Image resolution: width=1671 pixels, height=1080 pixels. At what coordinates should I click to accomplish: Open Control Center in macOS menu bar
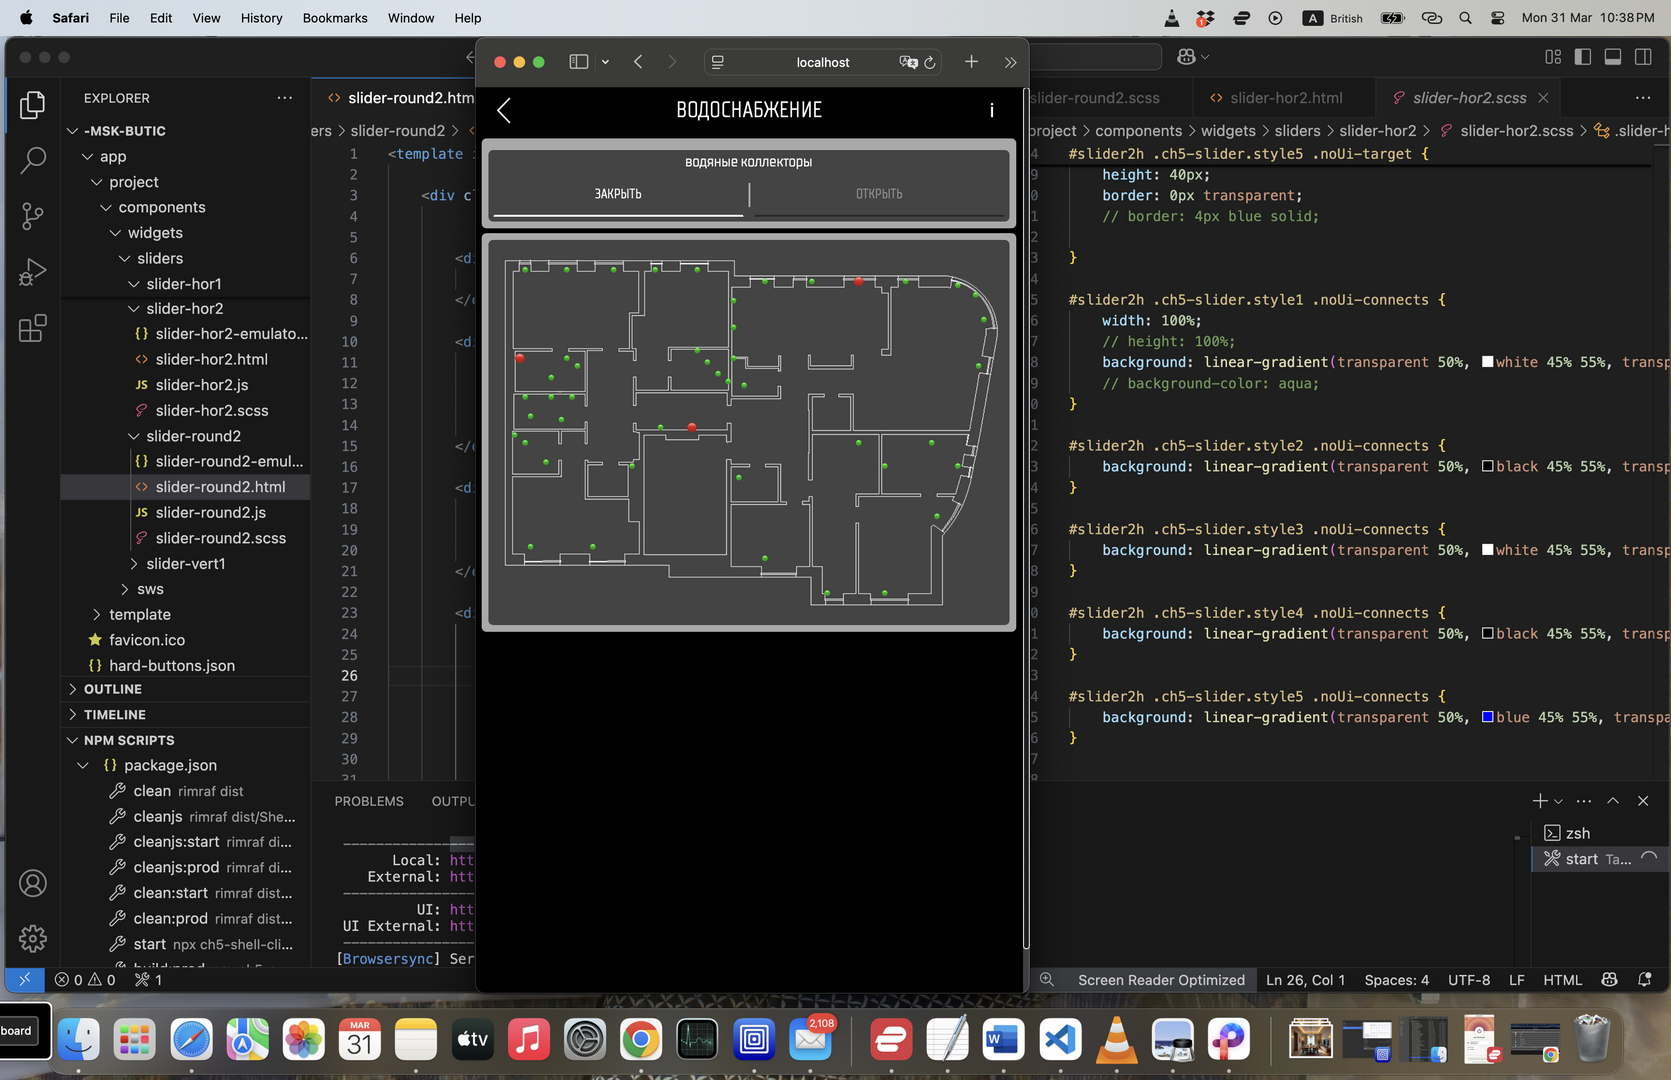click(x=1498, y=18)
